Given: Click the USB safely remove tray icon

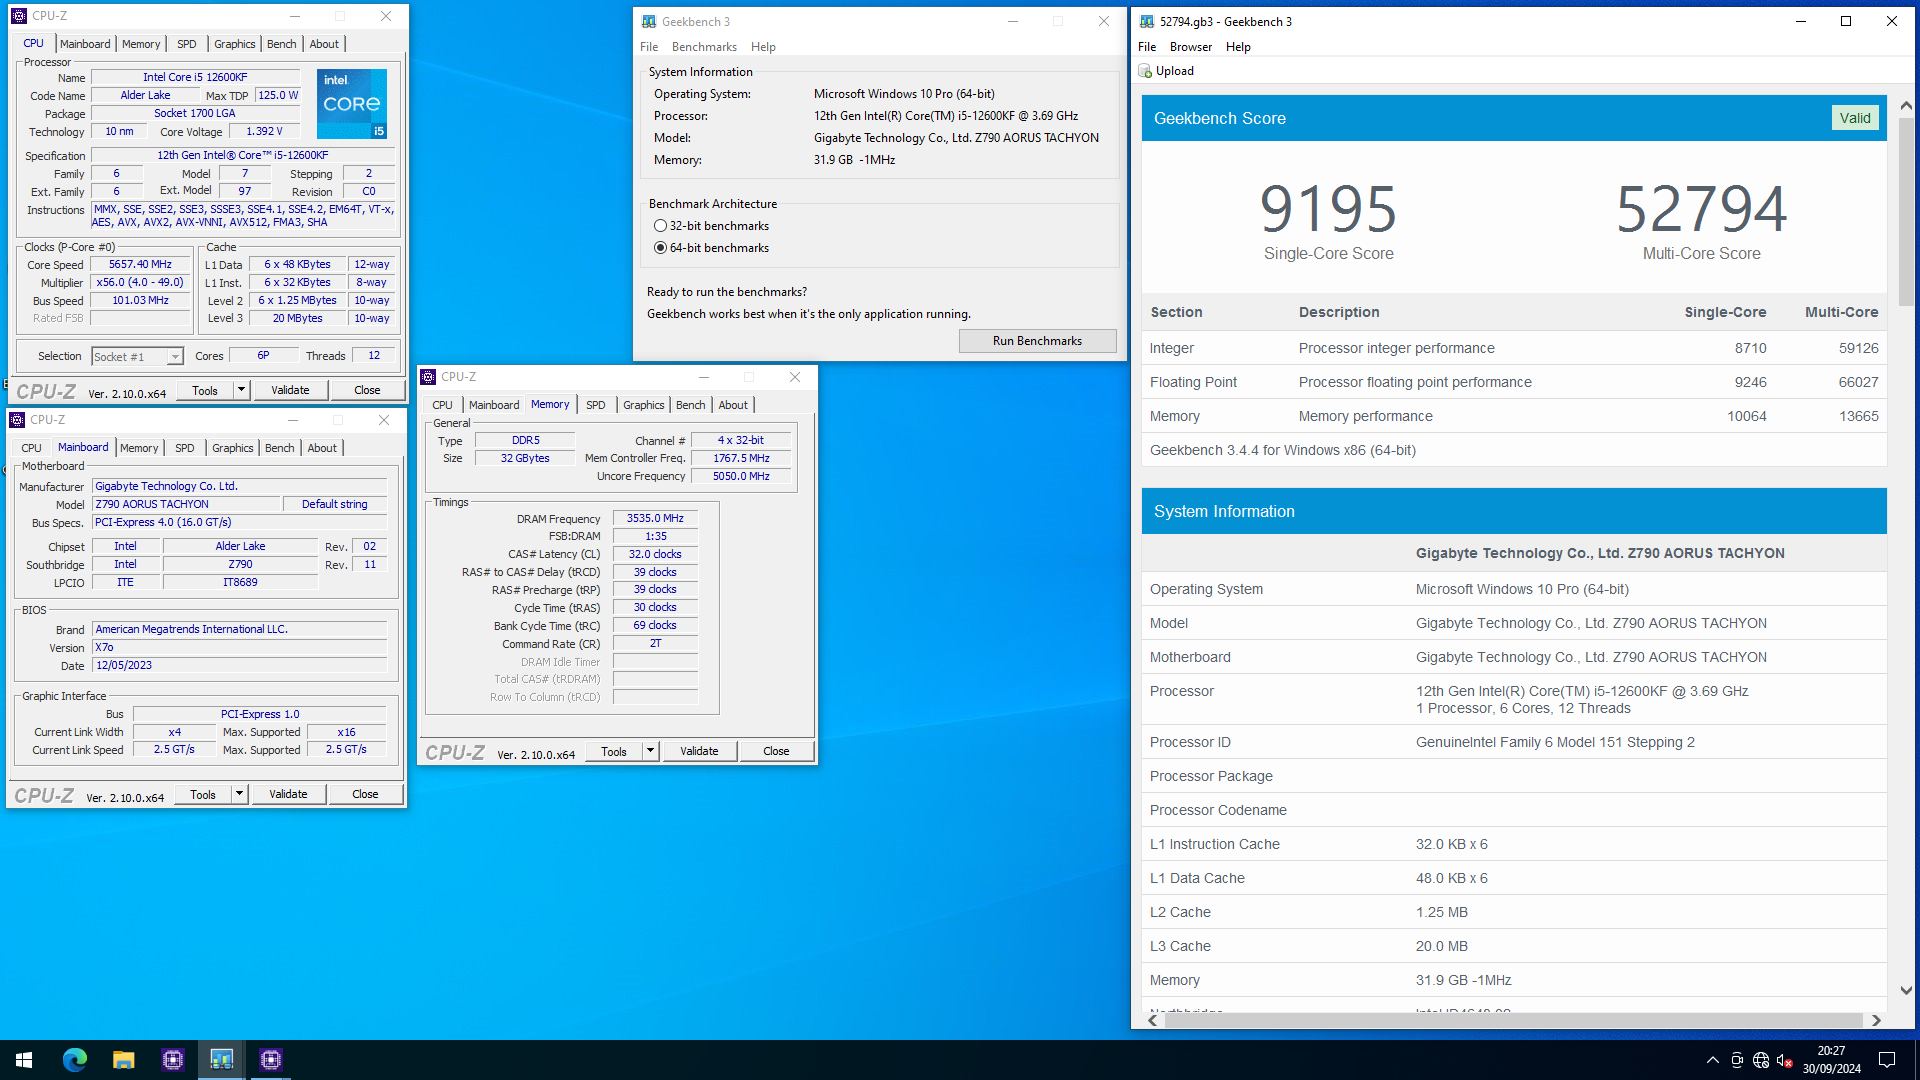Looking at the screenshot, I should [1737, 1060].
